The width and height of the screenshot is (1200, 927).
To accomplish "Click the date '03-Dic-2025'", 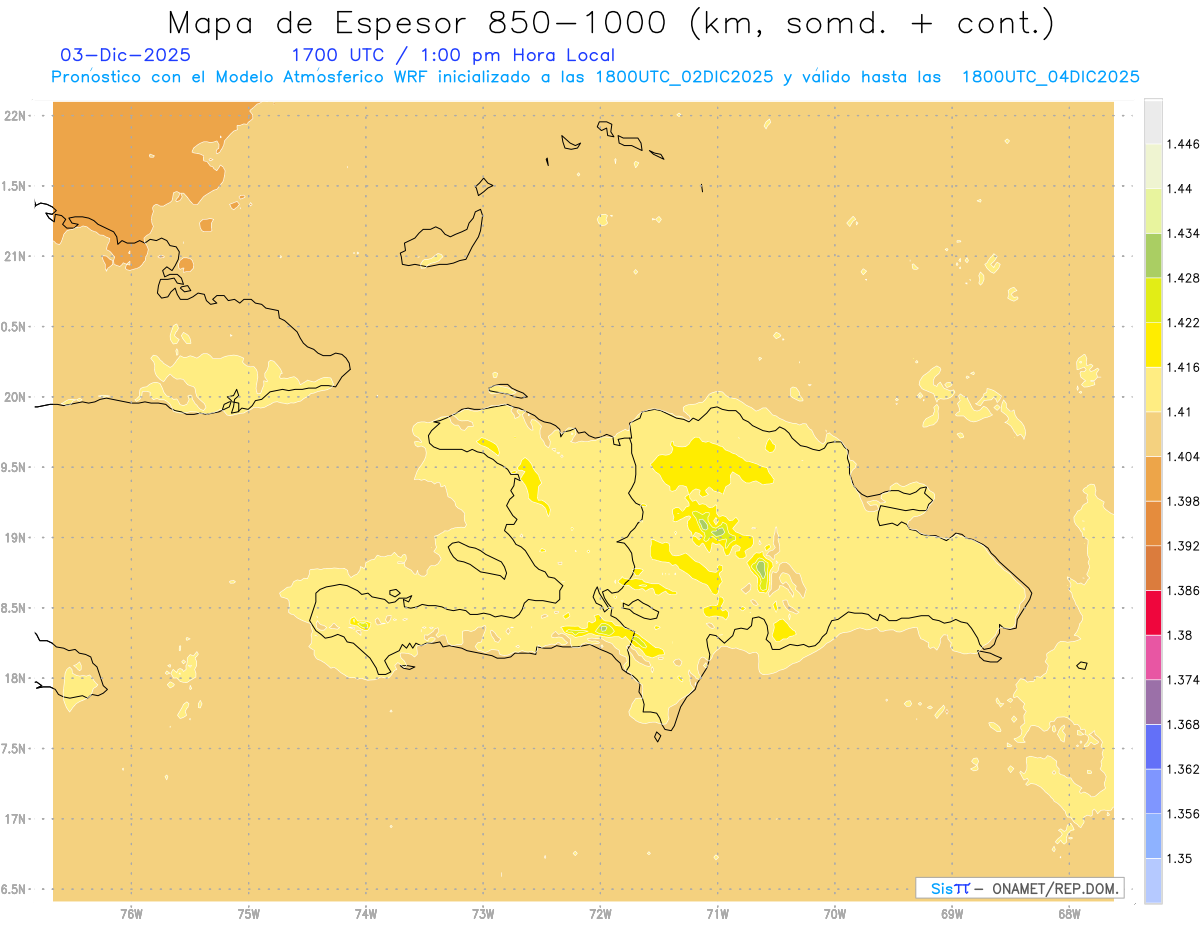I will tap(126, 55).
